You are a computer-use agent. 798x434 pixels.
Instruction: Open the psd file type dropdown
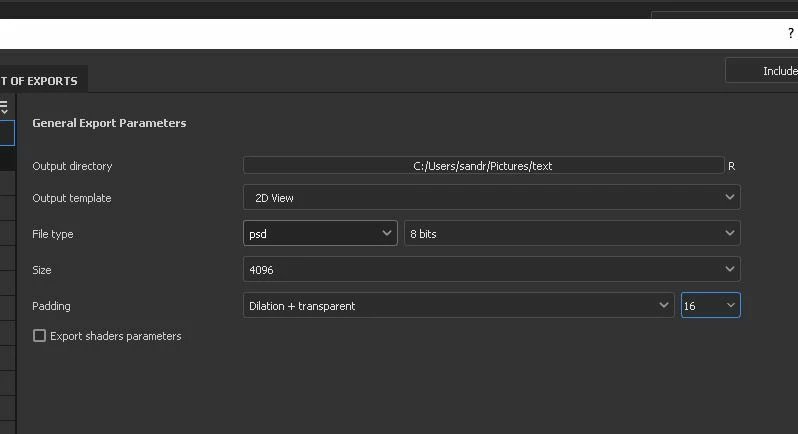[320, 234]
